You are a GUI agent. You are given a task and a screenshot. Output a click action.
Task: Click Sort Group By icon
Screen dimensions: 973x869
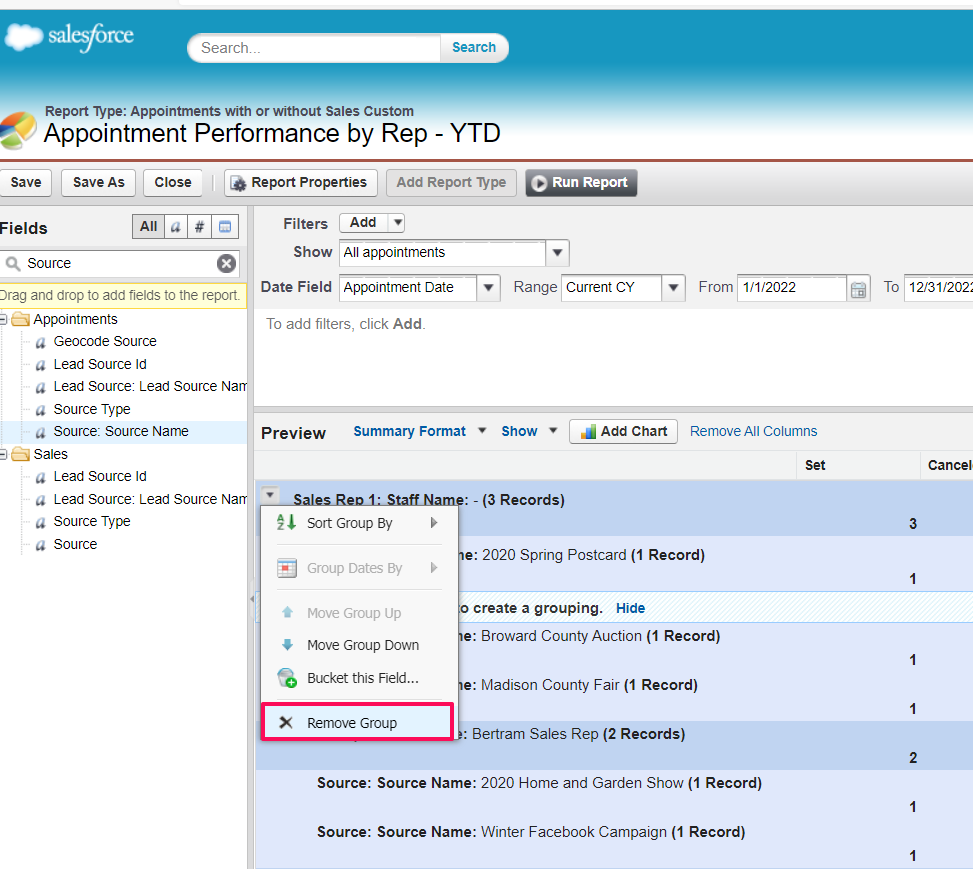click(x=286, y=523)
